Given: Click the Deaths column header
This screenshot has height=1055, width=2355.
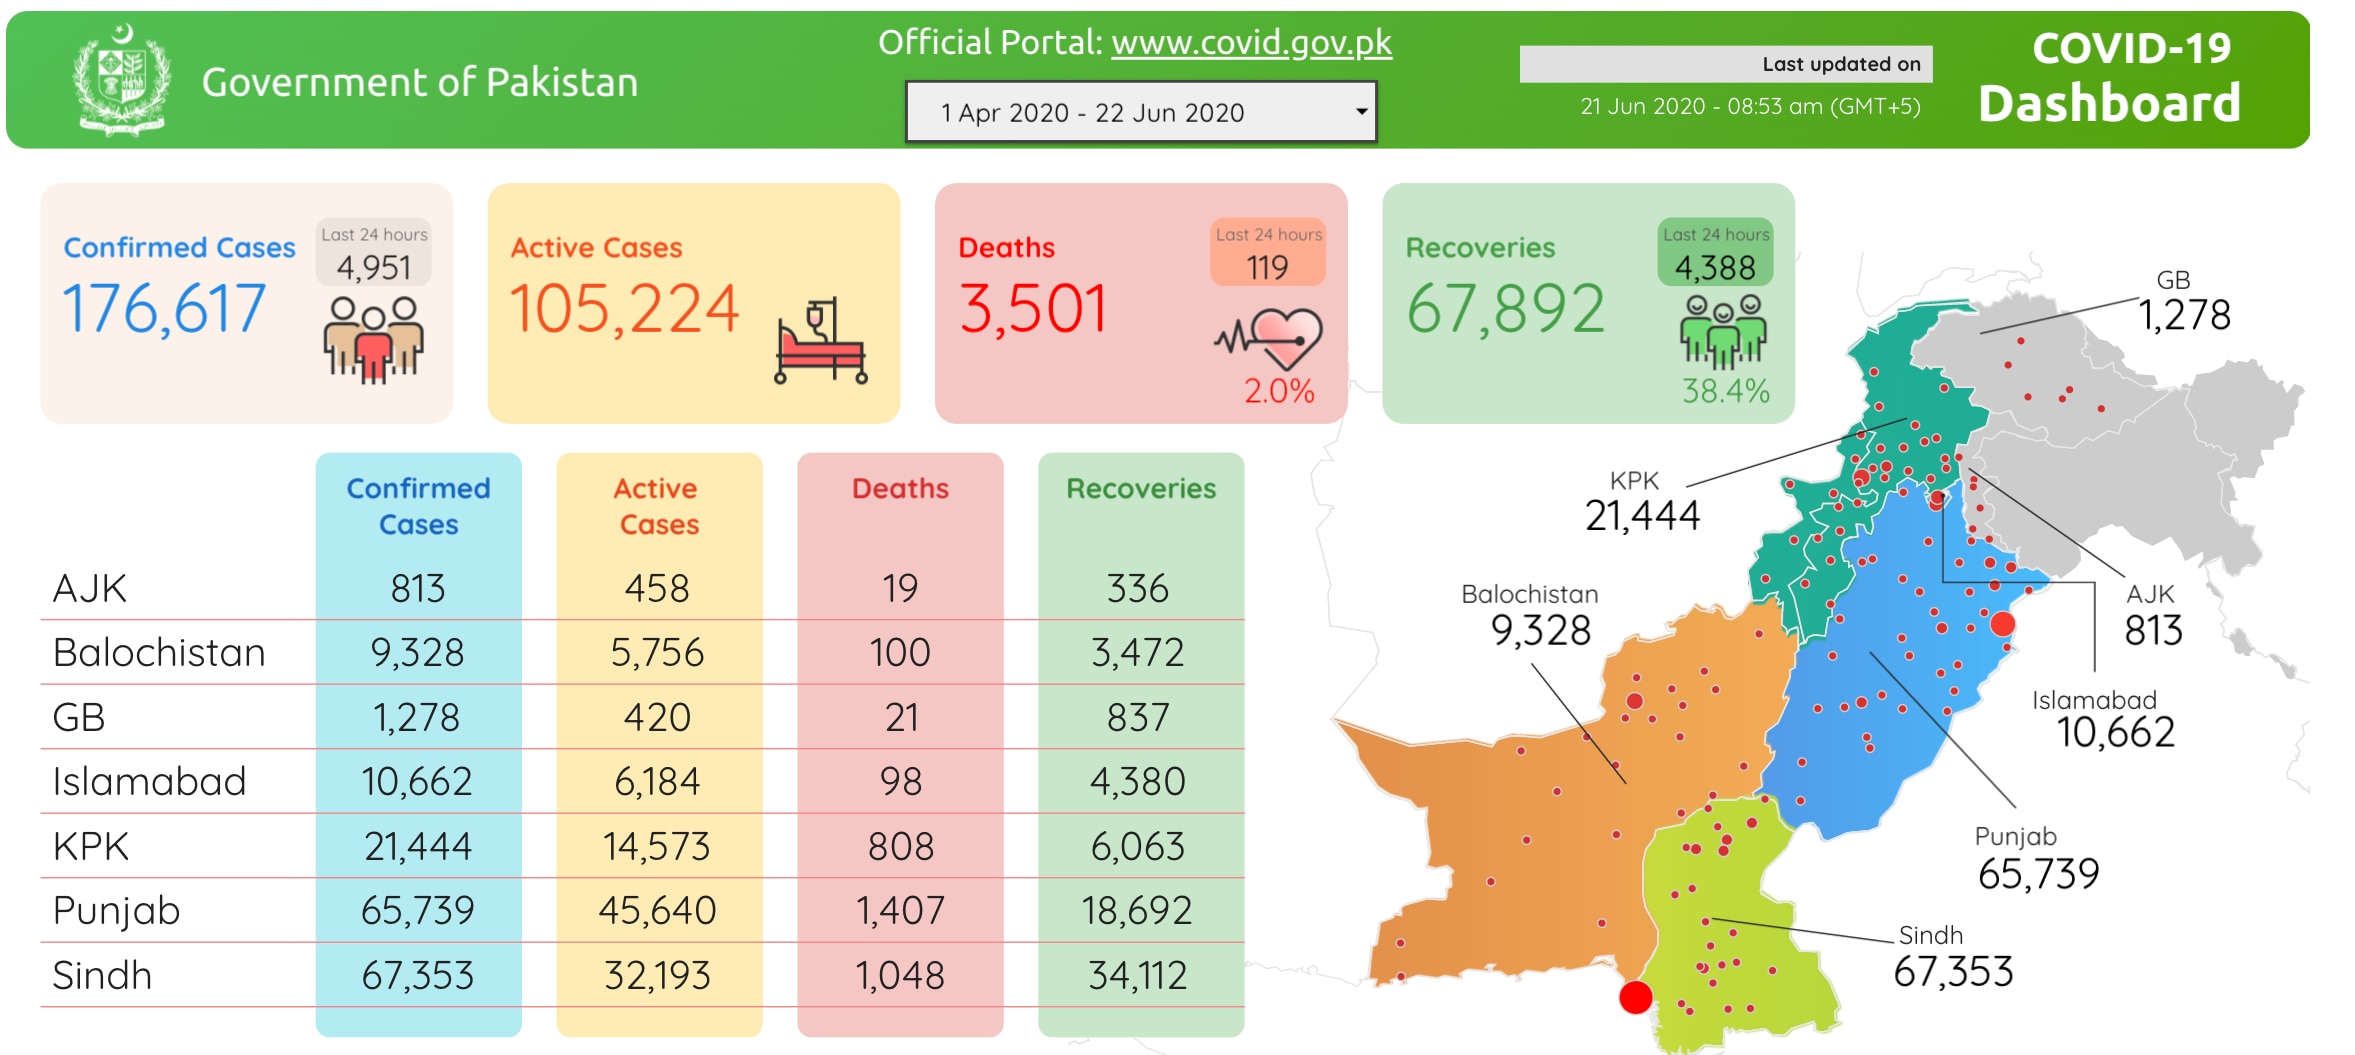Looking at the screenshot, I should coord(900,488).
